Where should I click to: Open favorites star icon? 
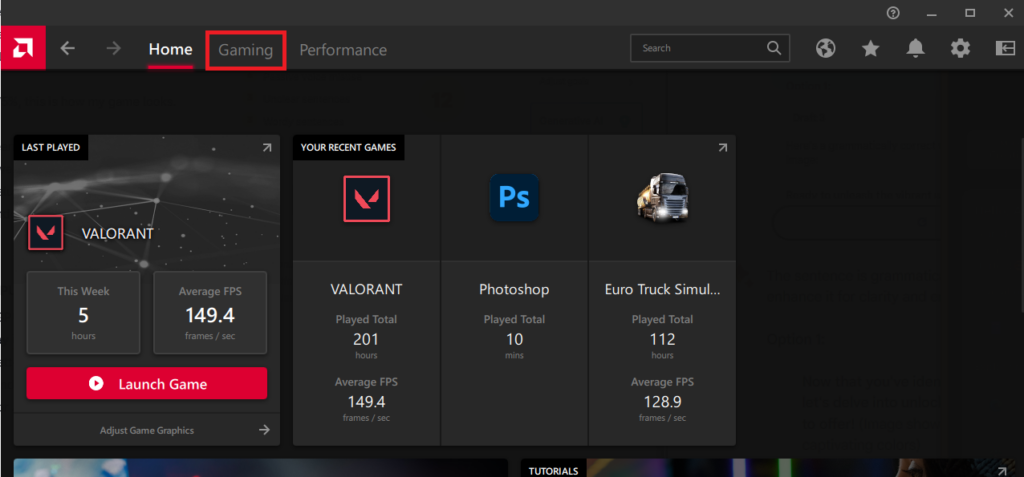tap(870, 49)
